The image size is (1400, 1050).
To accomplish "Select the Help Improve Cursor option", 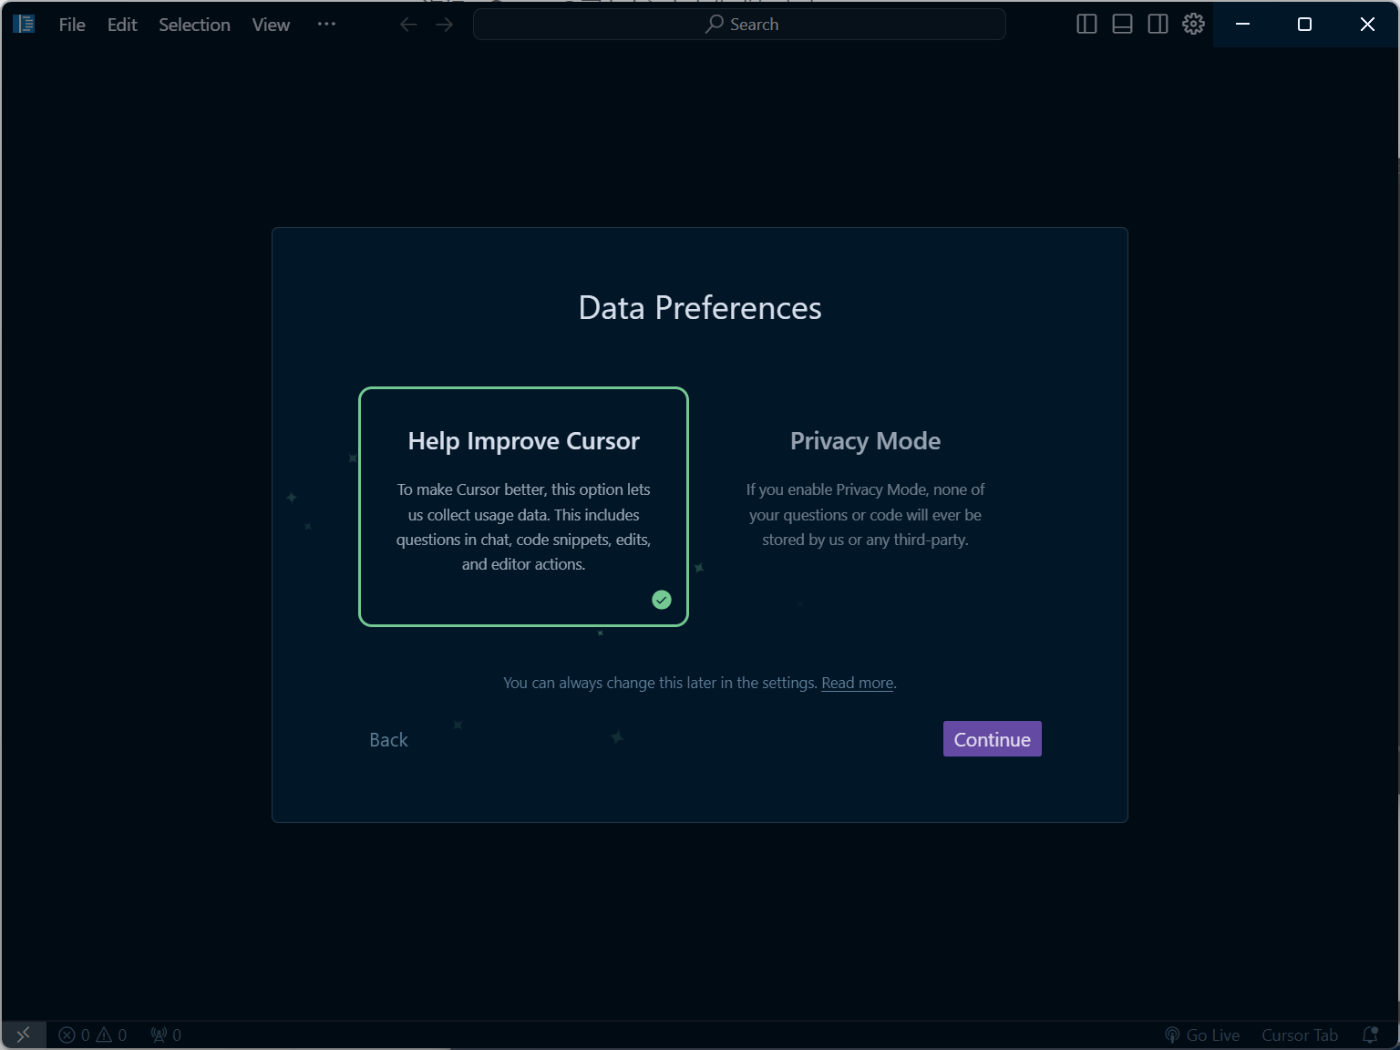I will point(523,506).
